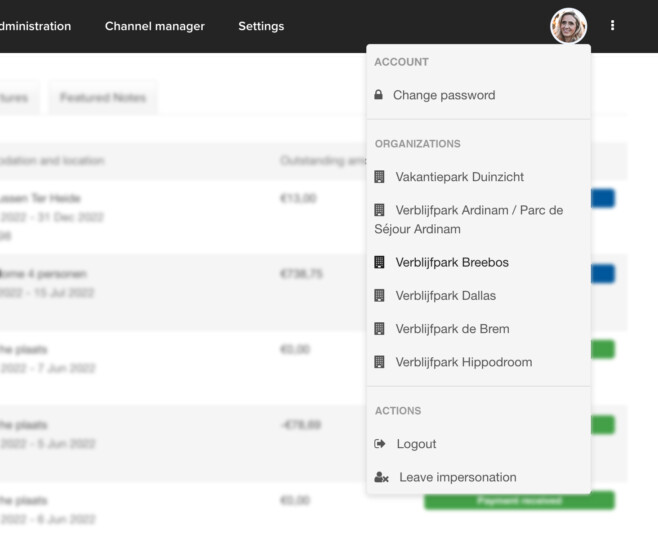Click the building icon next to Vakantiepark Duinzicht

(380, 177)
